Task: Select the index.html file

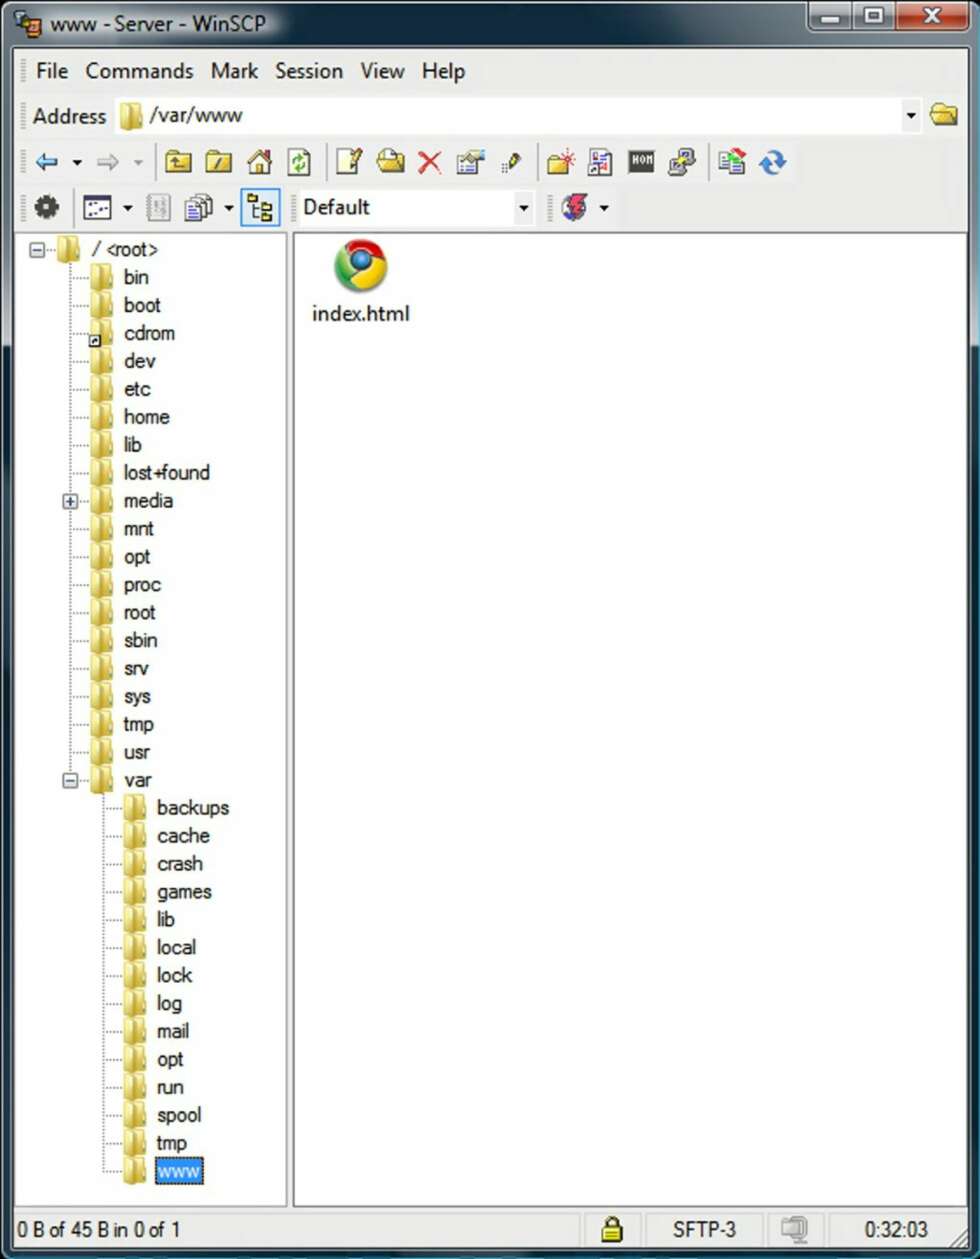Action: (x=360, y=281)
